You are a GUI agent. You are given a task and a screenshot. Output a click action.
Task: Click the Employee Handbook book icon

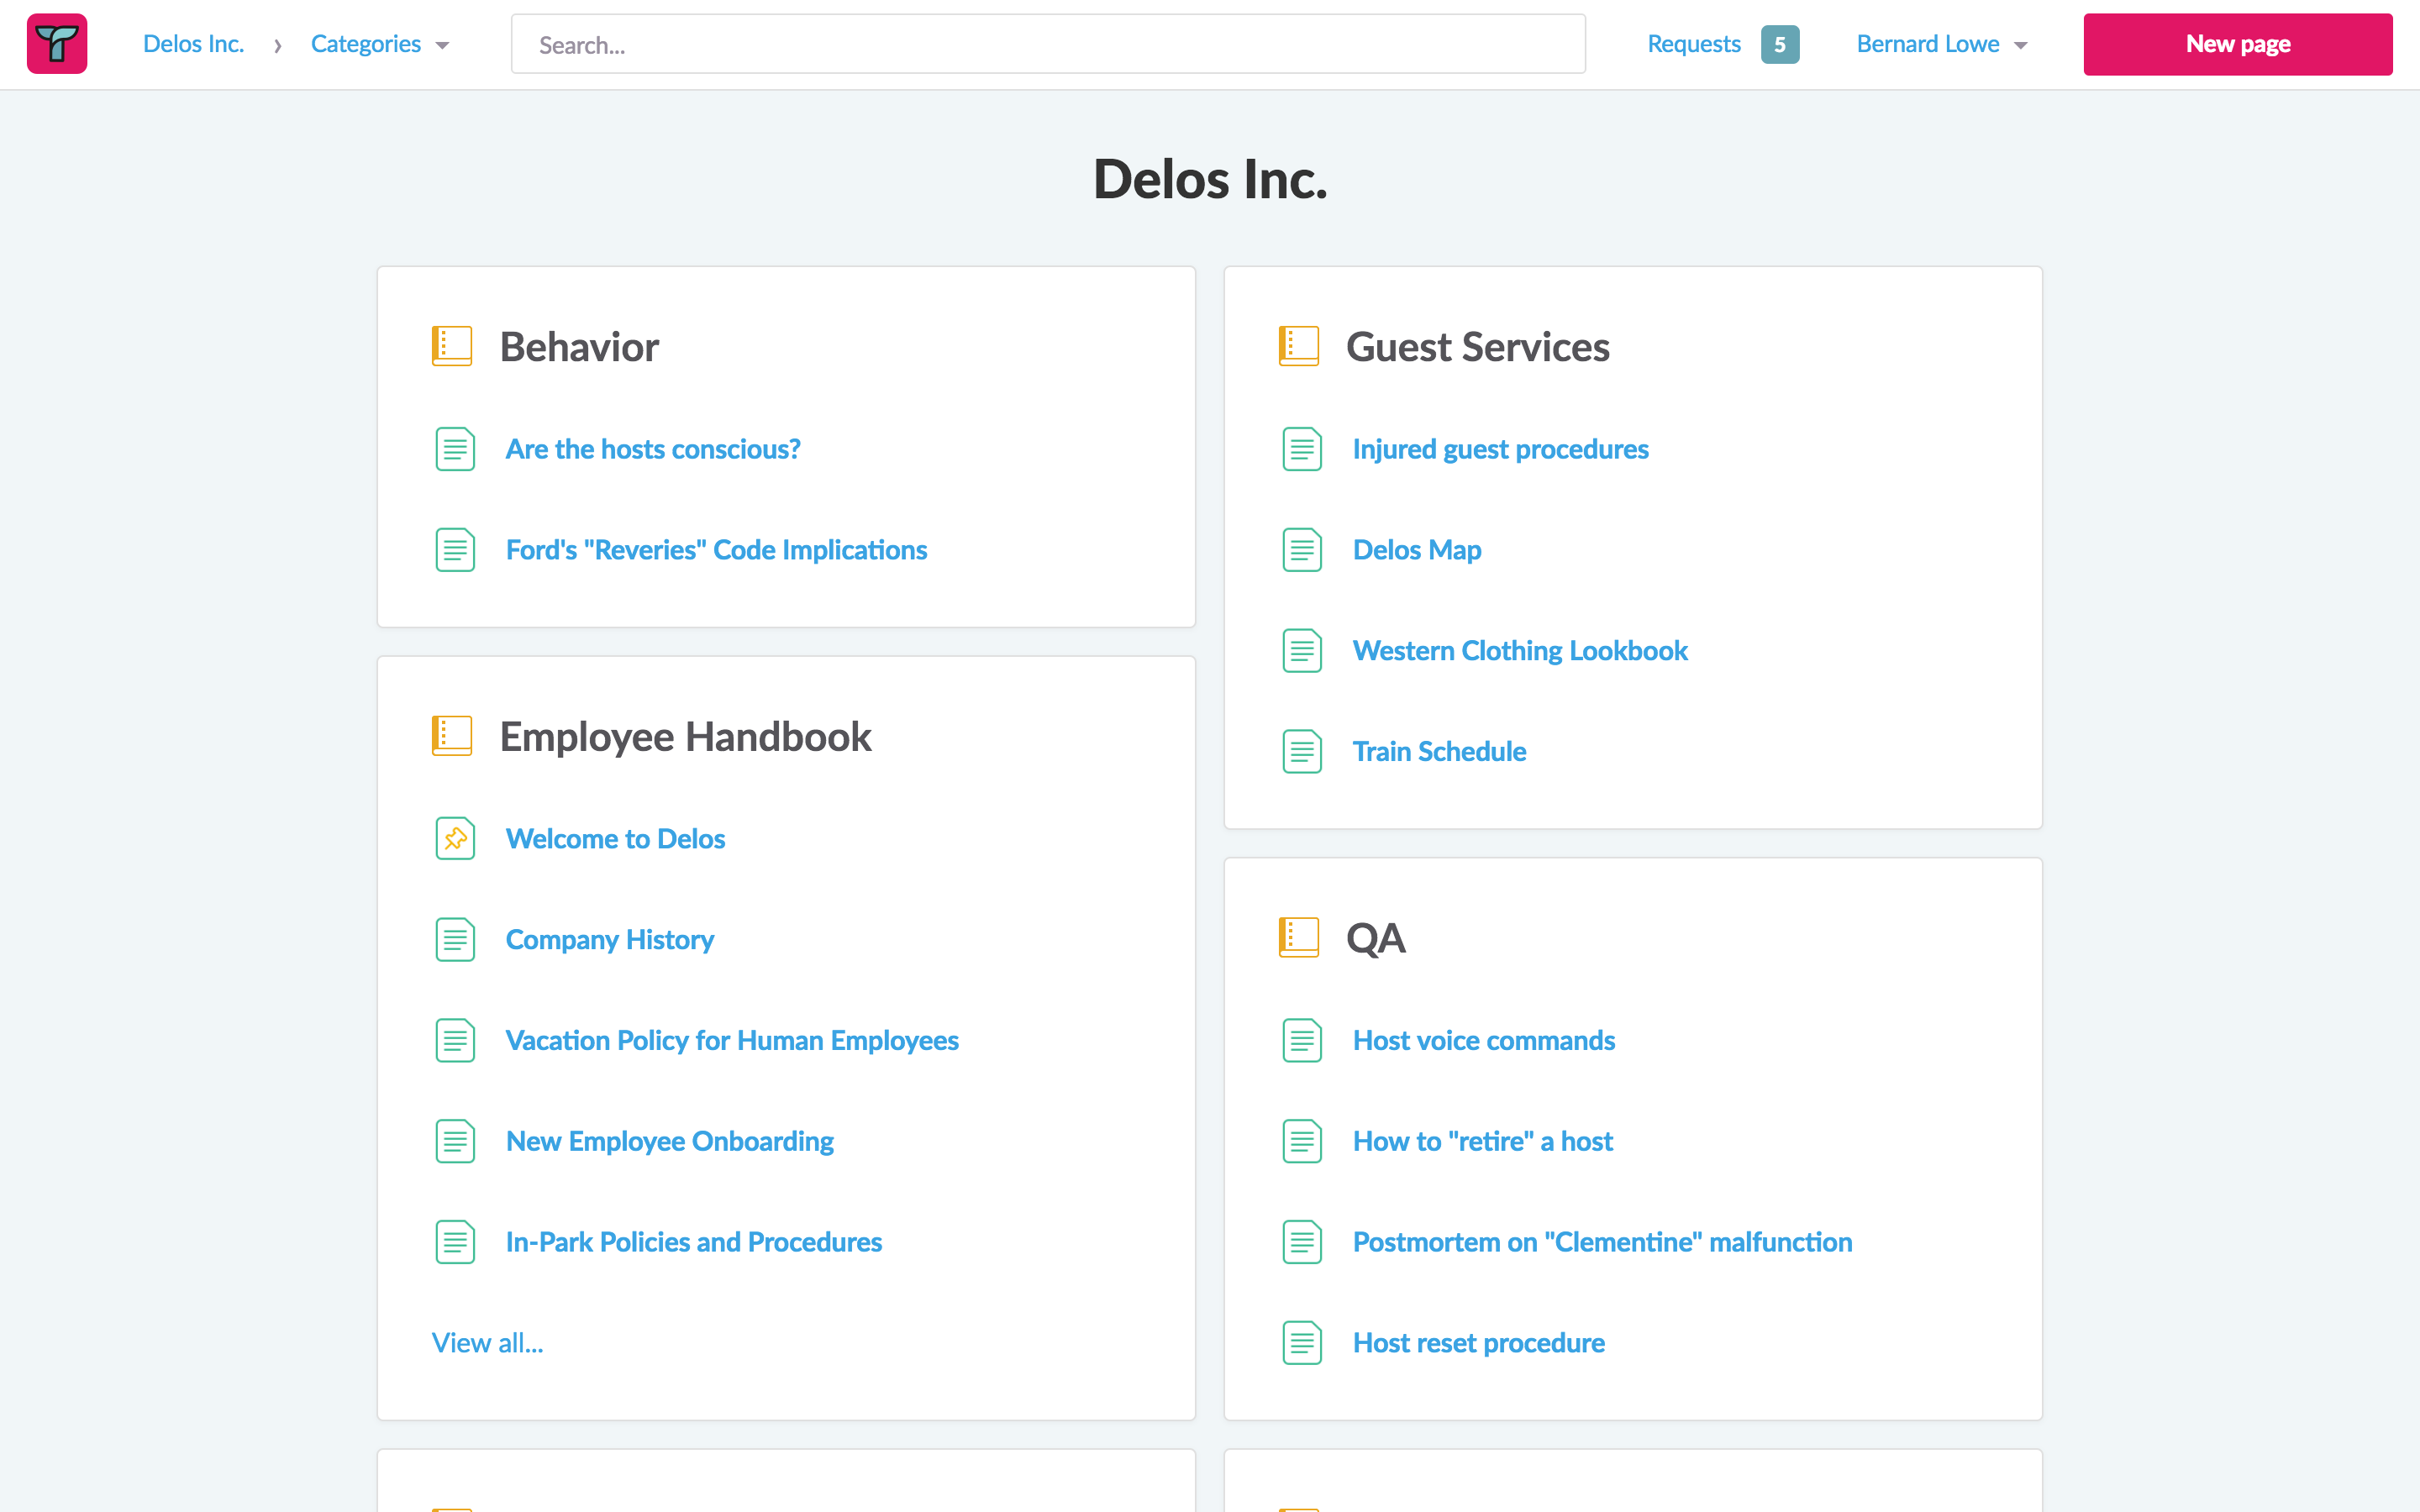tap(452, 736)
